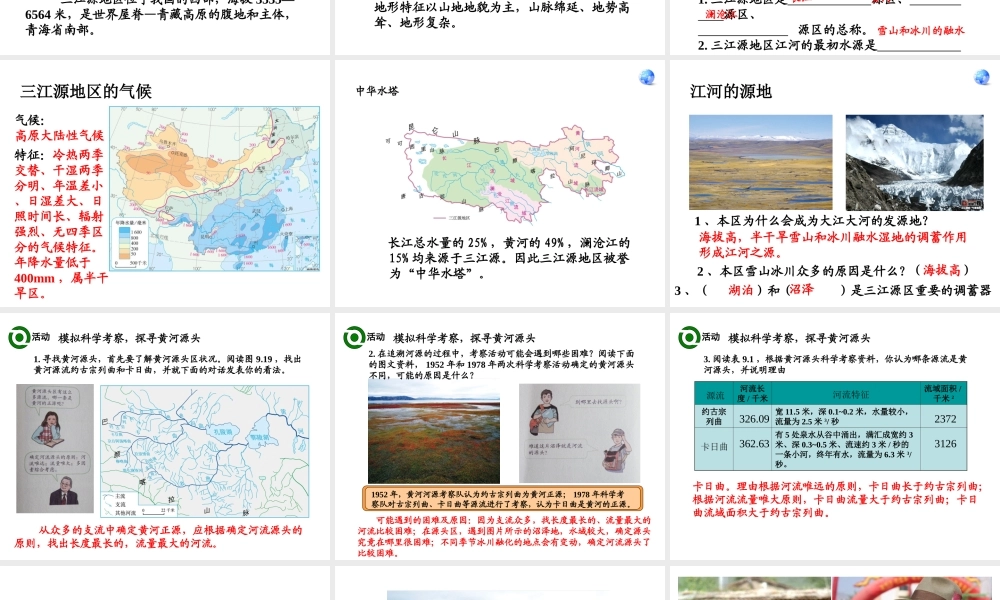Click the red answer 沼泽
The height and width of the screenshot is (600, 1000).
pyautogui.click(x=802, y=289)
